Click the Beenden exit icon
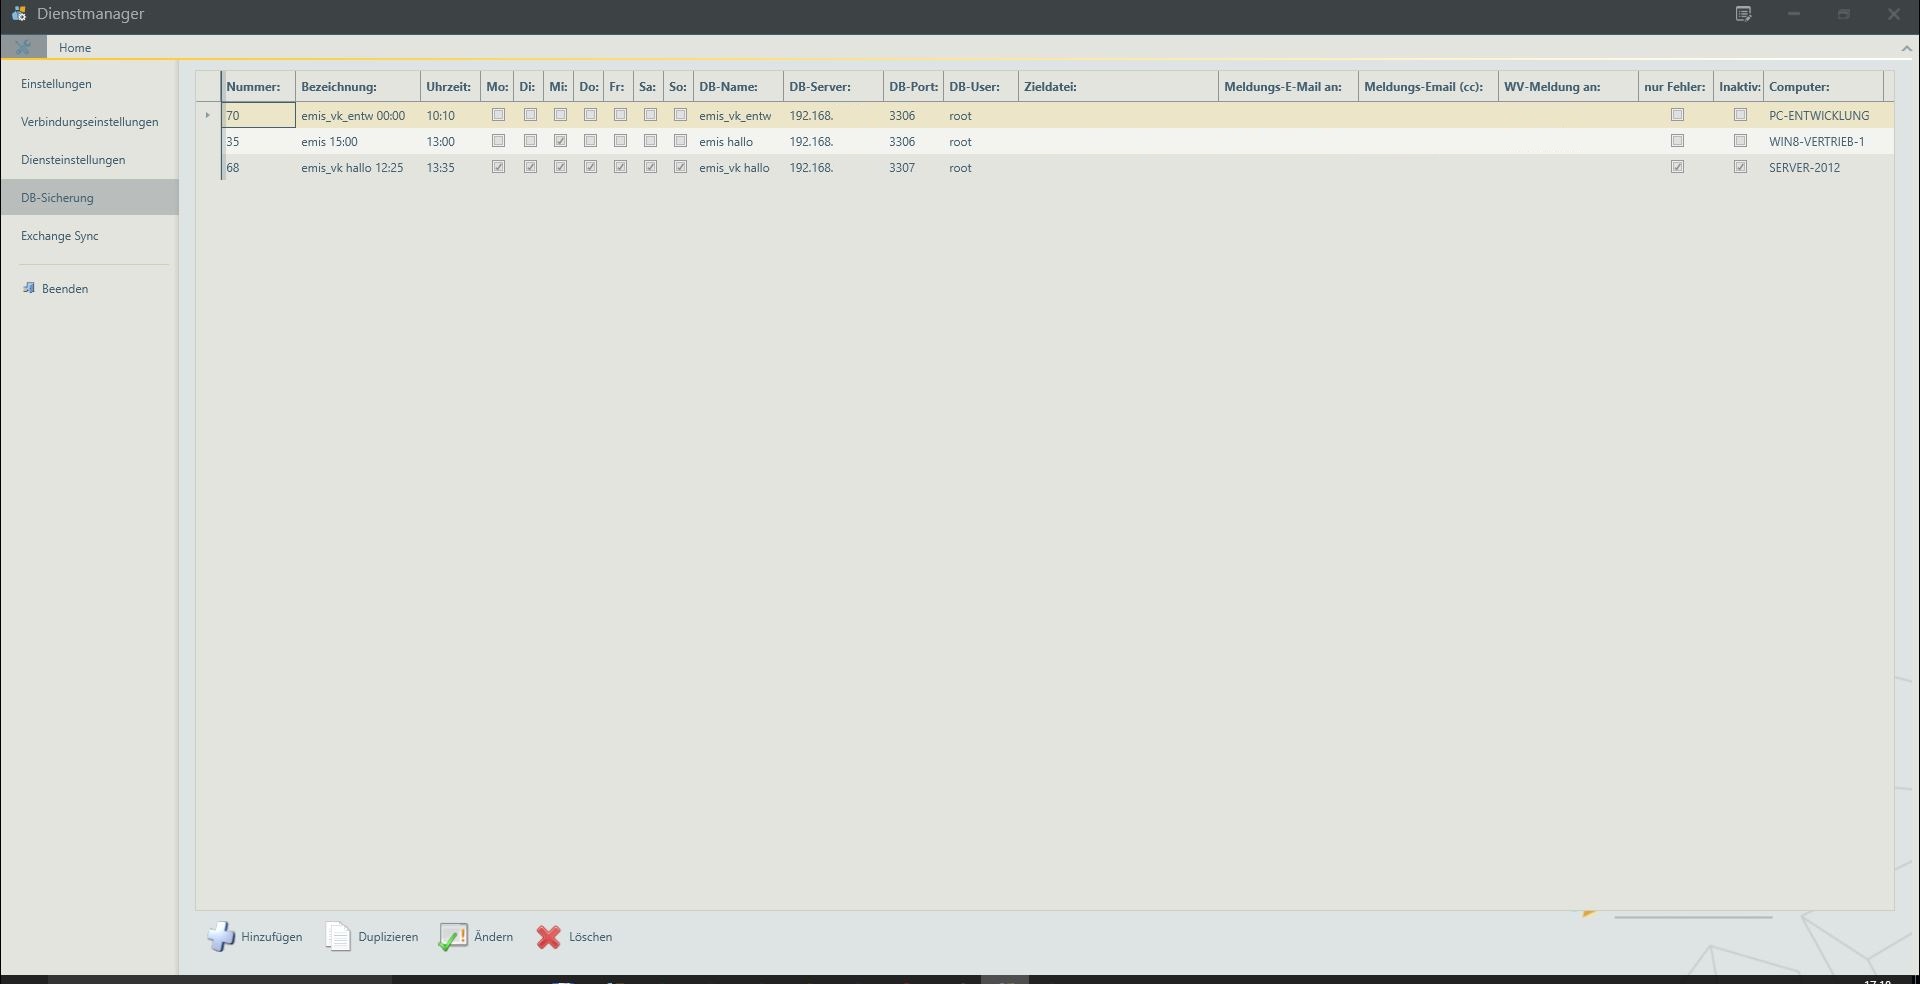The height and width of the screenshot is (984, 1920). point(29,288)
